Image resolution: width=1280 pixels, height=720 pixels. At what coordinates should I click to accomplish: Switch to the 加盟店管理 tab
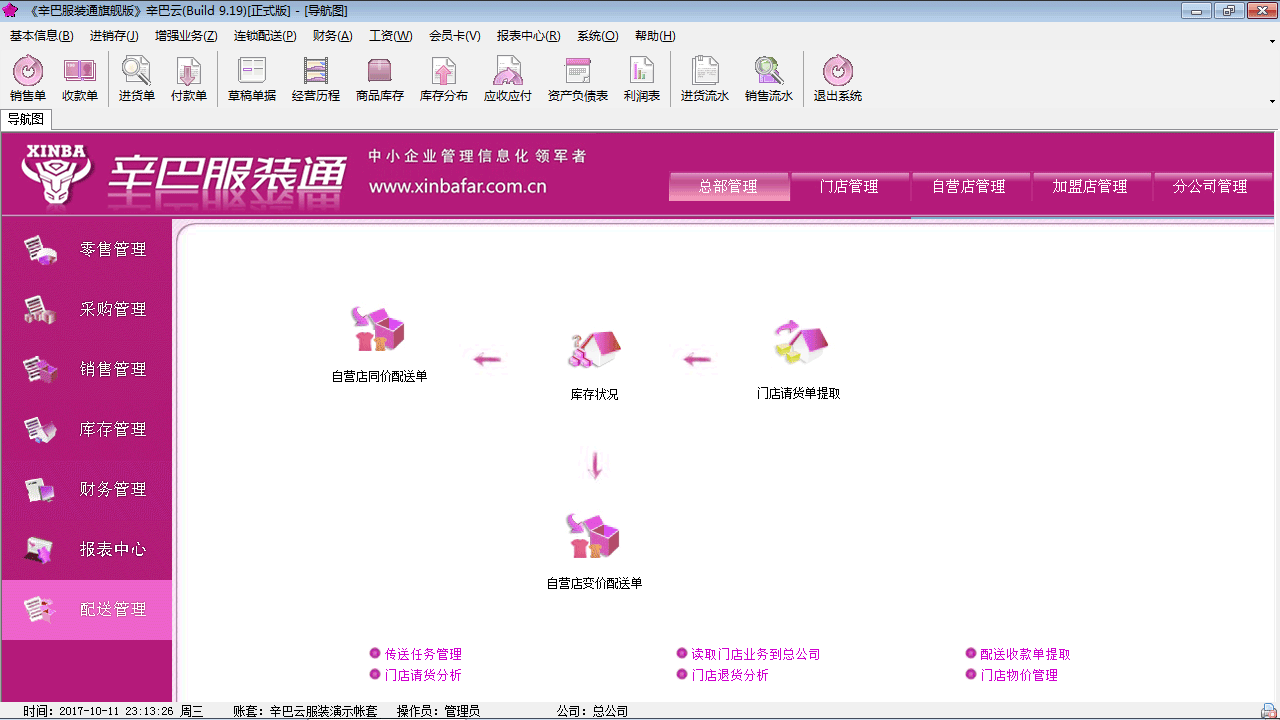click(1090, 187)
